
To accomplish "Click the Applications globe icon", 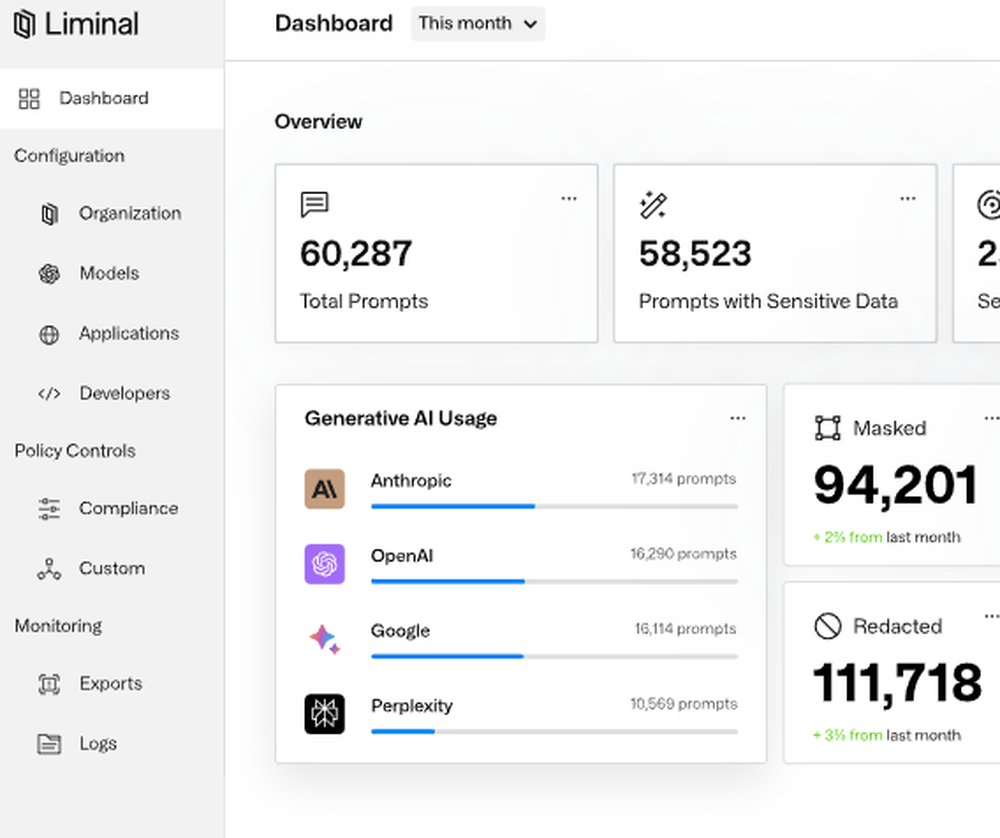I will (49, 334).
